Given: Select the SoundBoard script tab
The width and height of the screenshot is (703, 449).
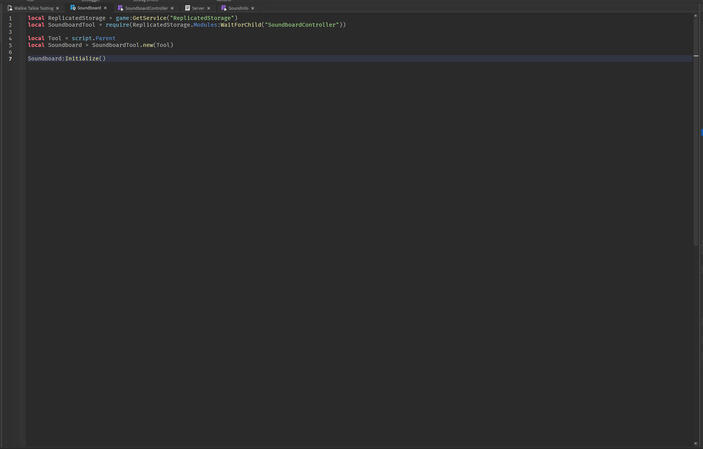Looking at the screenshot, I should coord(89,8).
